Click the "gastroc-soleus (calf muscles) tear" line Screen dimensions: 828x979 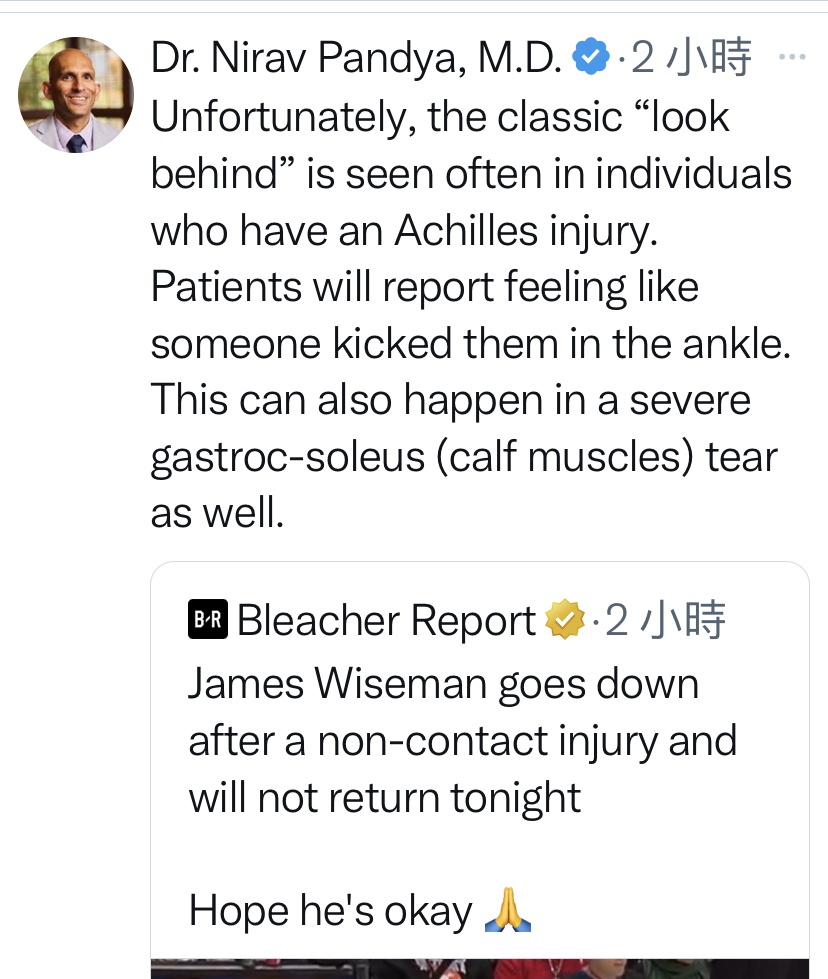coord(464,457)
